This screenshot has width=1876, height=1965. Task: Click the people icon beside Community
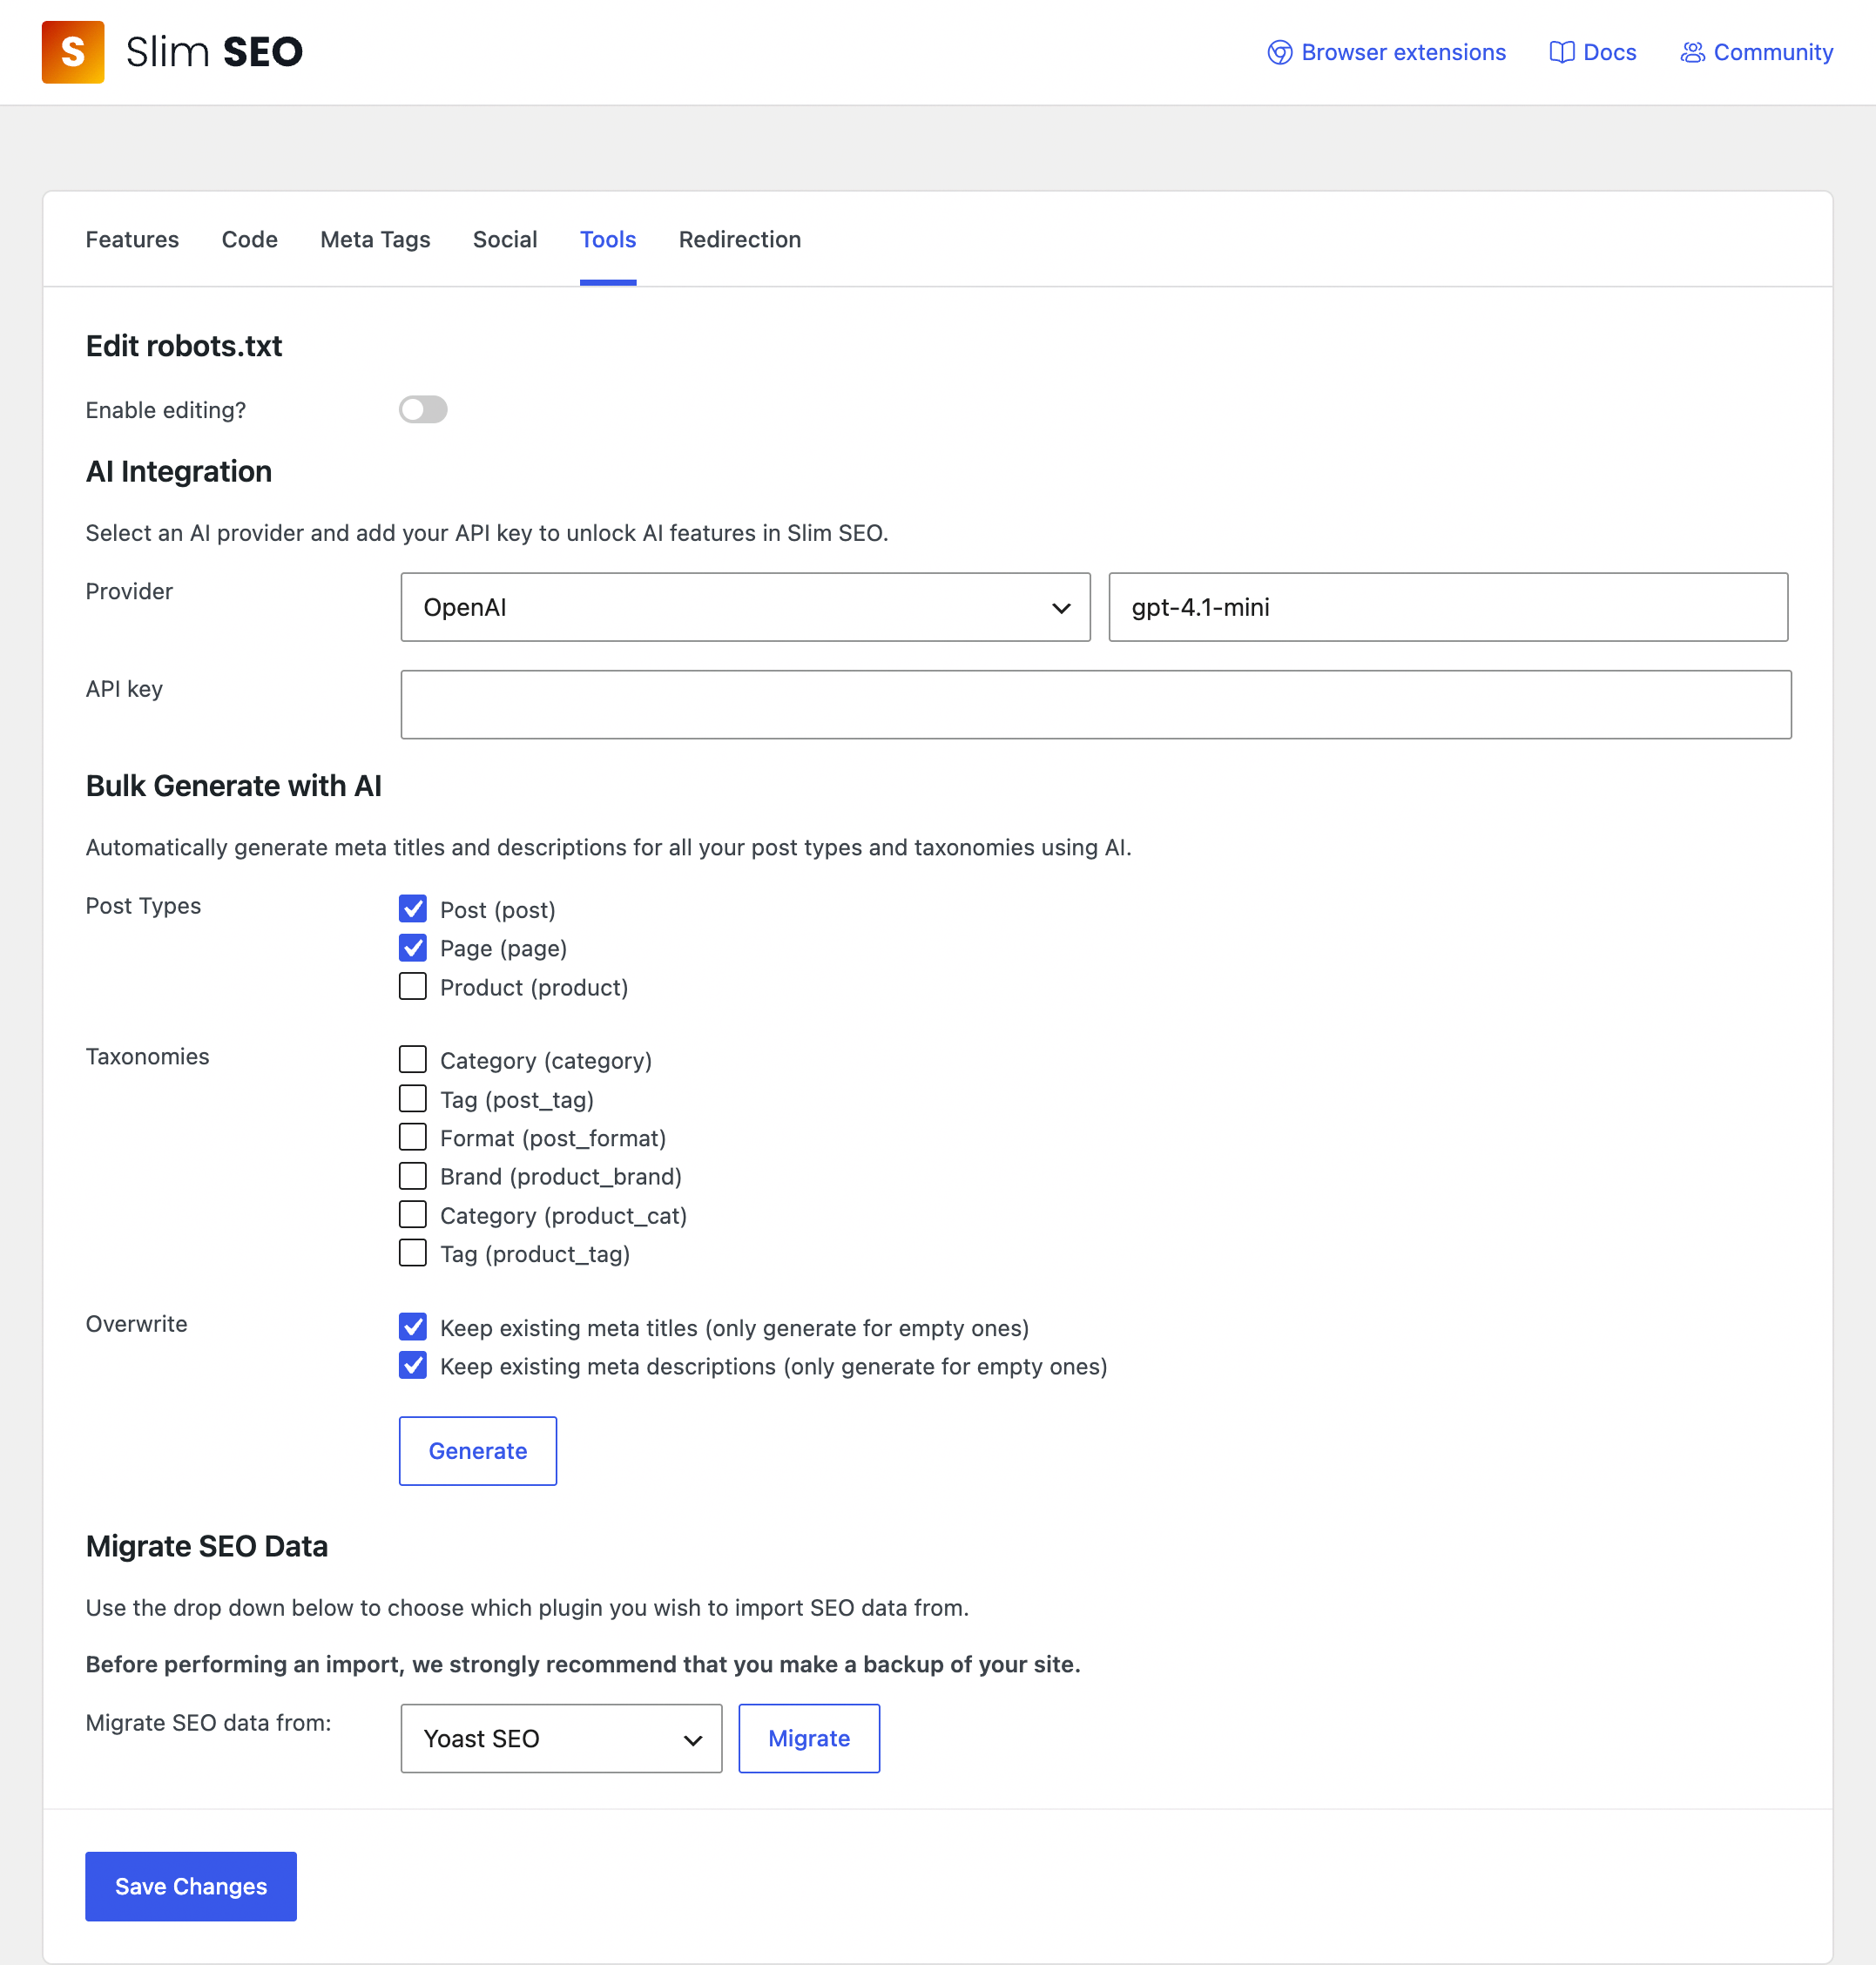[1692, 52]
